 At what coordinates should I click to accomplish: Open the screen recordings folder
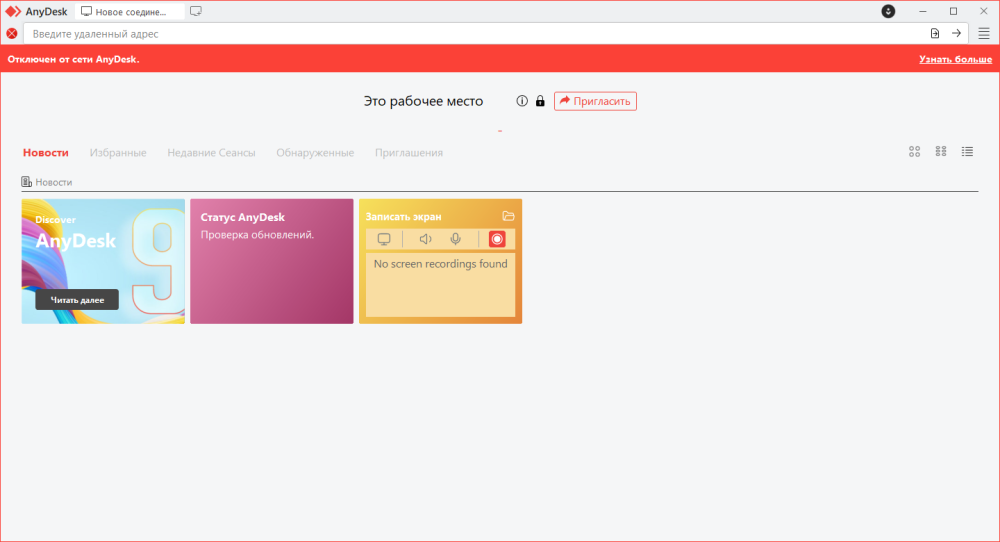pyautogui.click(x=508, y=216)
